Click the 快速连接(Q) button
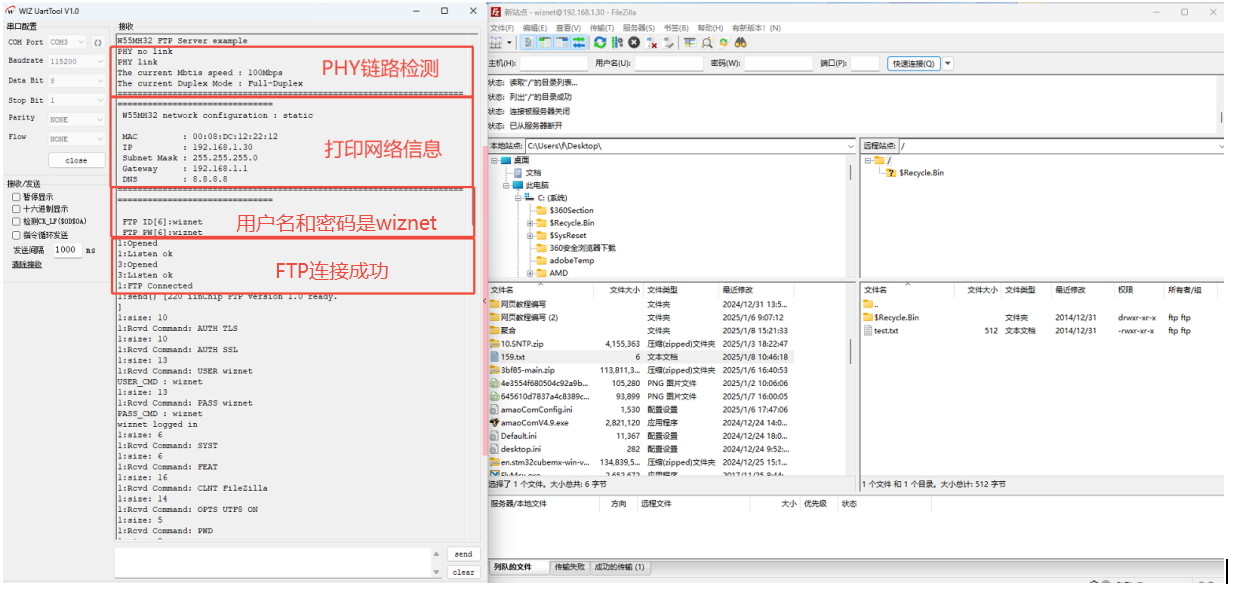Viewport: 1249px width, 598px height. click(914, 63)
